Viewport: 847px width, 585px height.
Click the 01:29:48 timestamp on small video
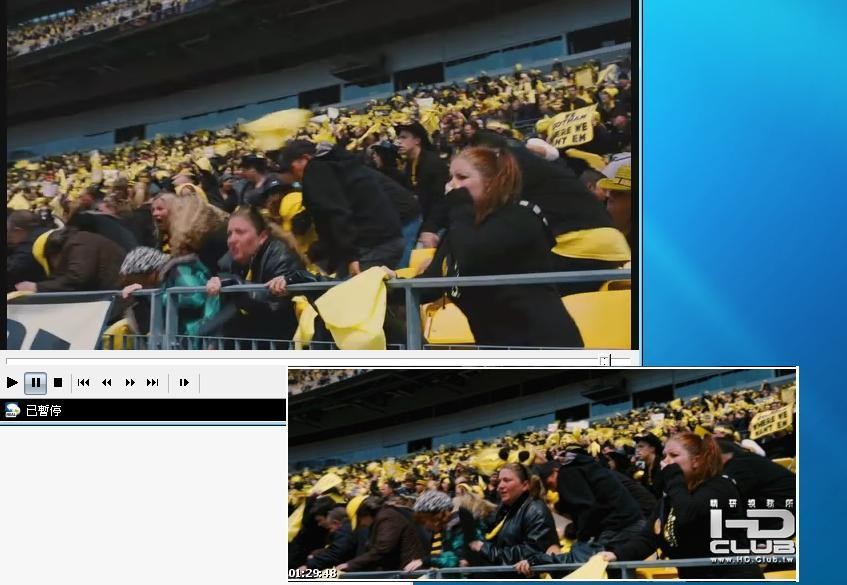[313, 573]
